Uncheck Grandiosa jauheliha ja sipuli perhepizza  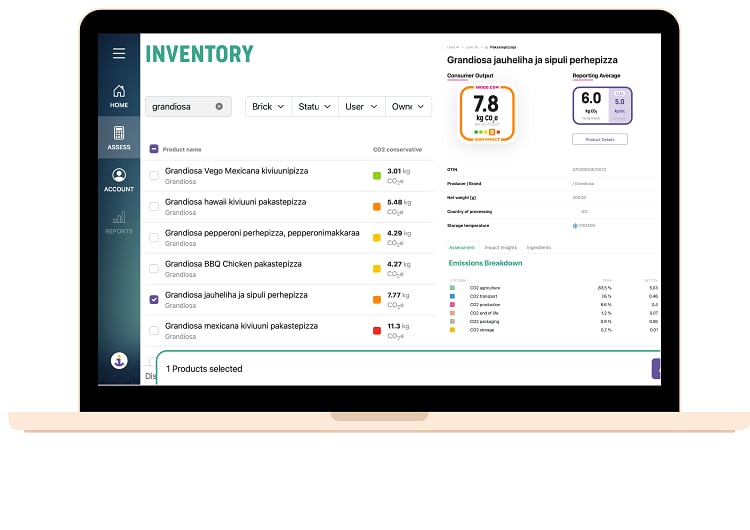coord(153,299)
